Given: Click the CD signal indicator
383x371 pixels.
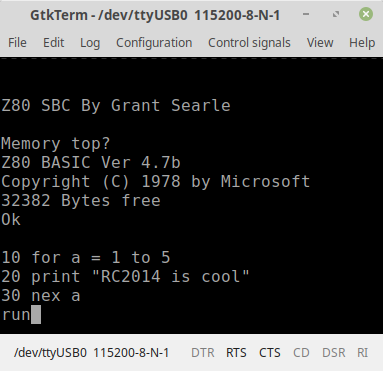Looking at the screenshot, I should coord(301,353).
